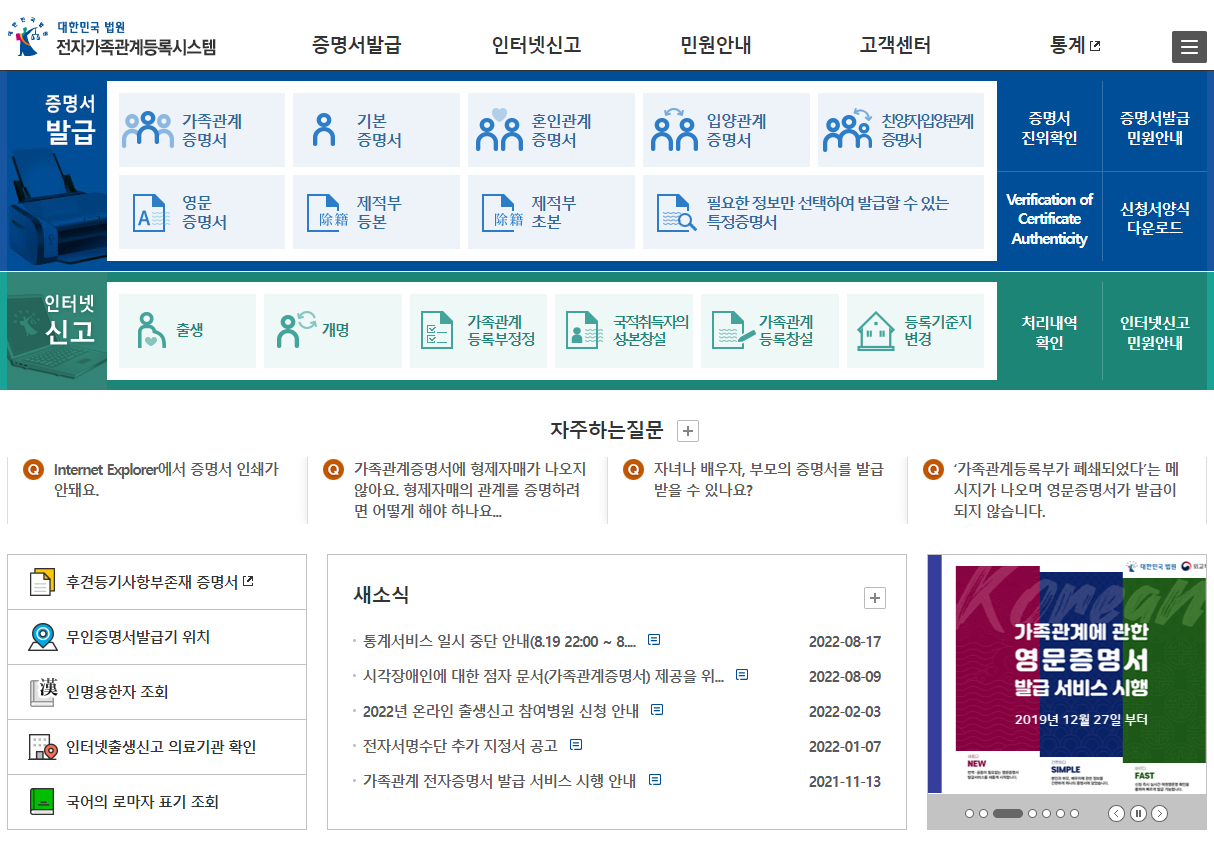Click the 국어의 로마자 표기 조회 book icon
The image size is (1214, 860).
(x=42, y=802)
